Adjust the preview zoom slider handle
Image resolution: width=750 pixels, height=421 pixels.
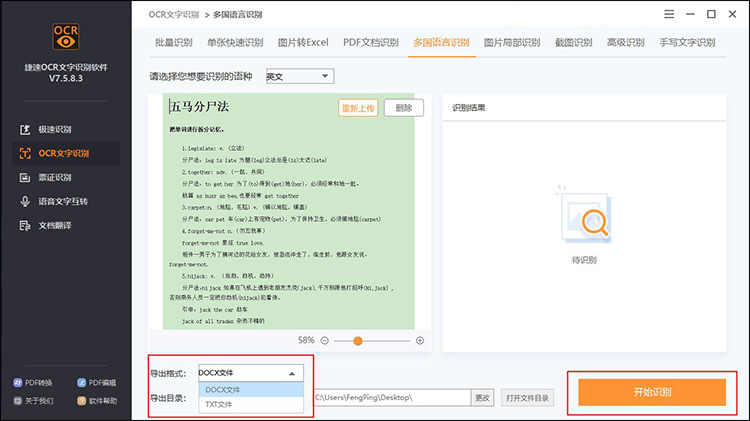click(x=358, y=341)
